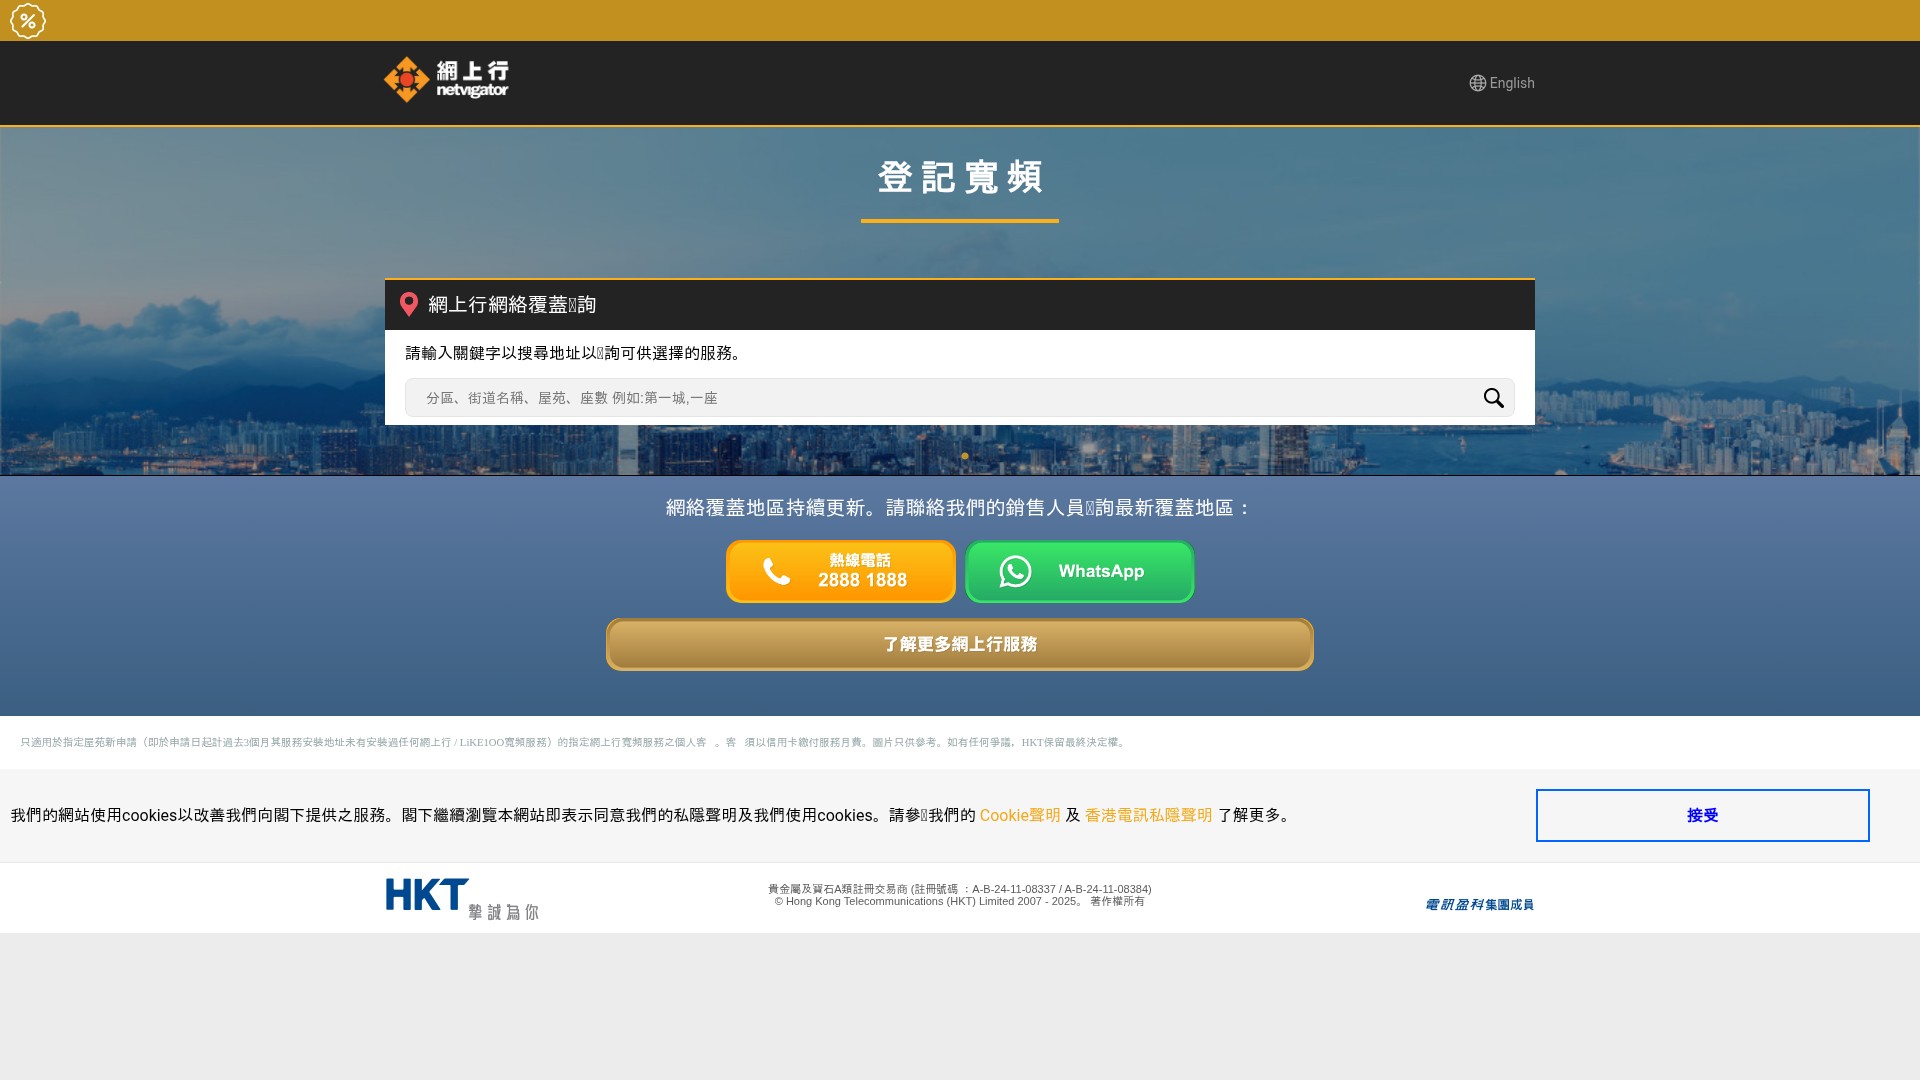Select the 登記寬頻 page heading
The height and width of the screenshot is (1080, 1920).
[960, 178]
